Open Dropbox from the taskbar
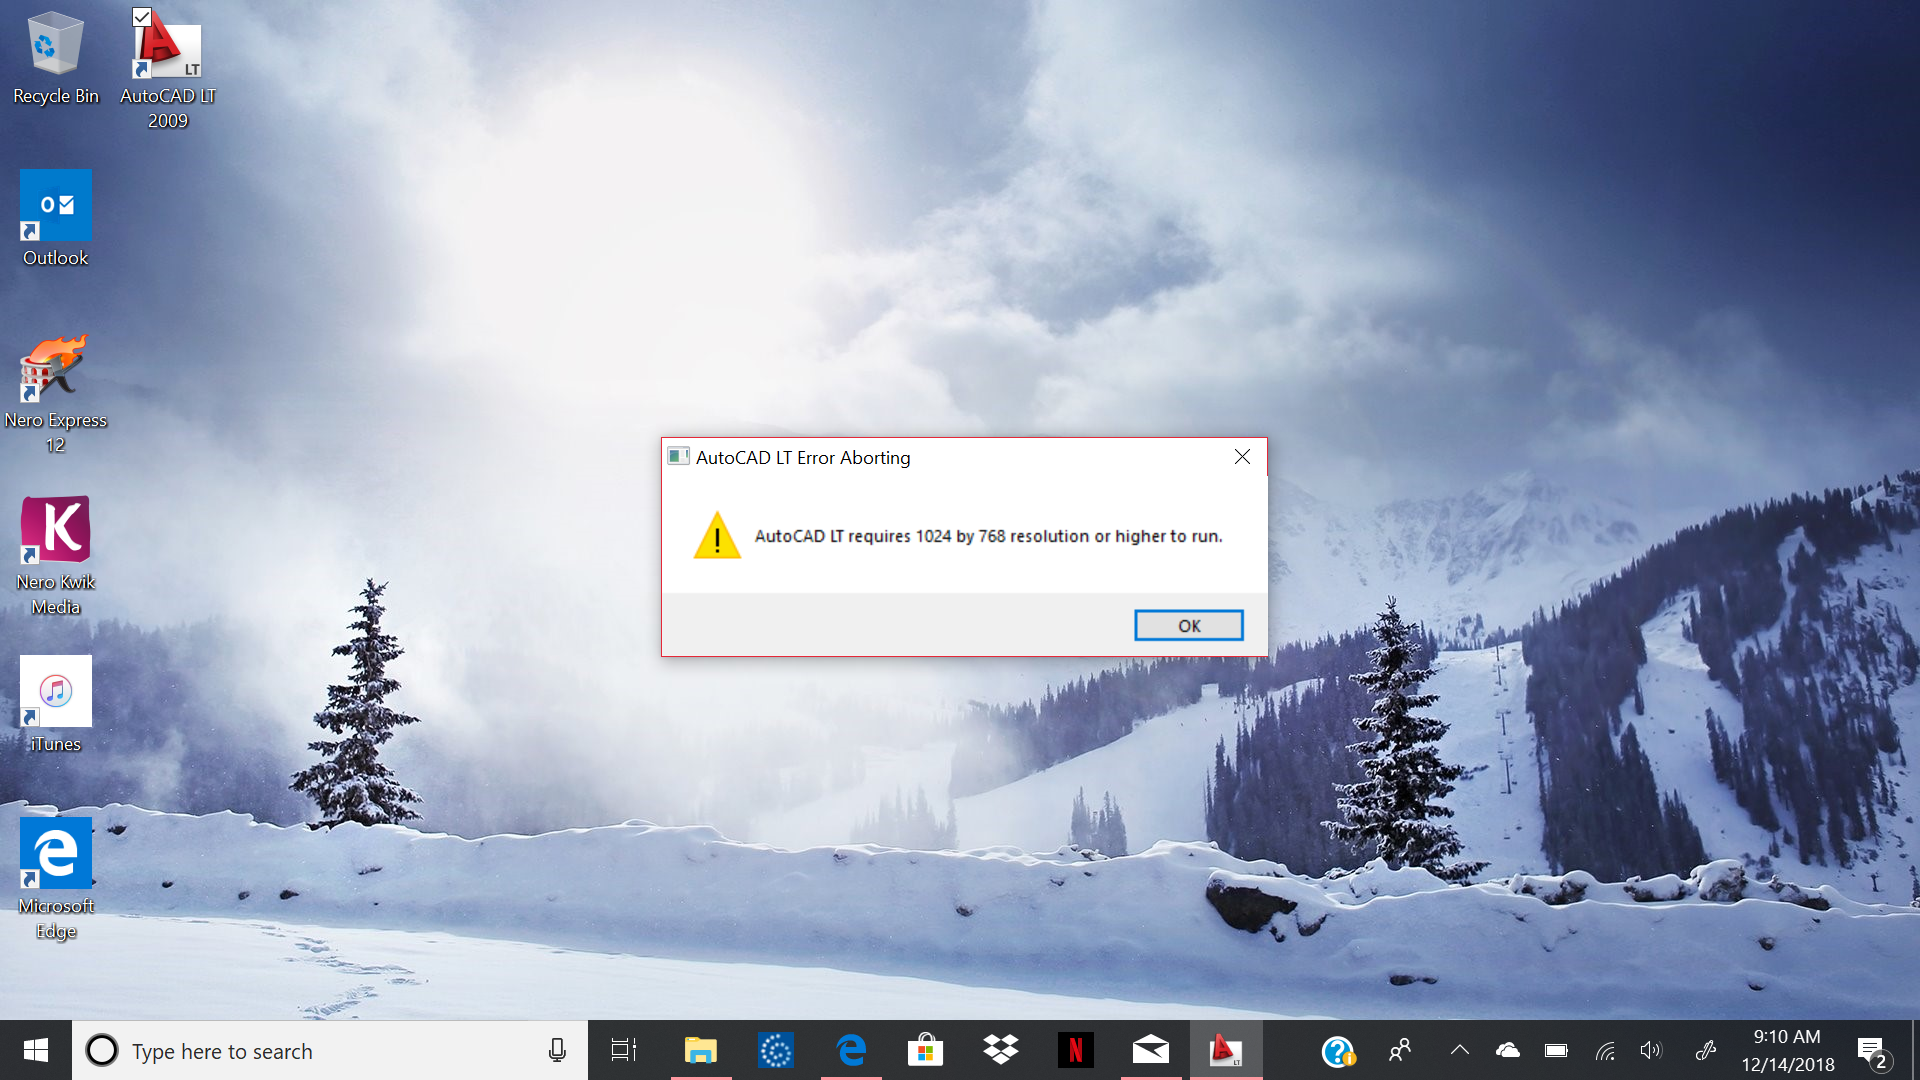This screenshot has width=1920, height=1080. pyautogui.click(x=1001, y=1050)
